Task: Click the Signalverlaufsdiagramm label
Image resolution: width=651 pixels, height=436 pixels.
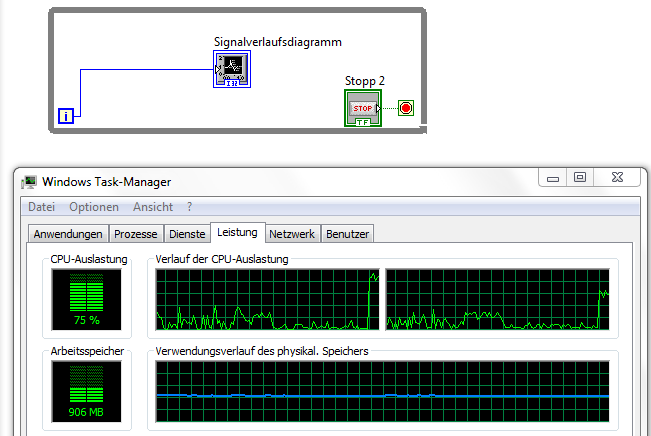Action: pos(278,42)
